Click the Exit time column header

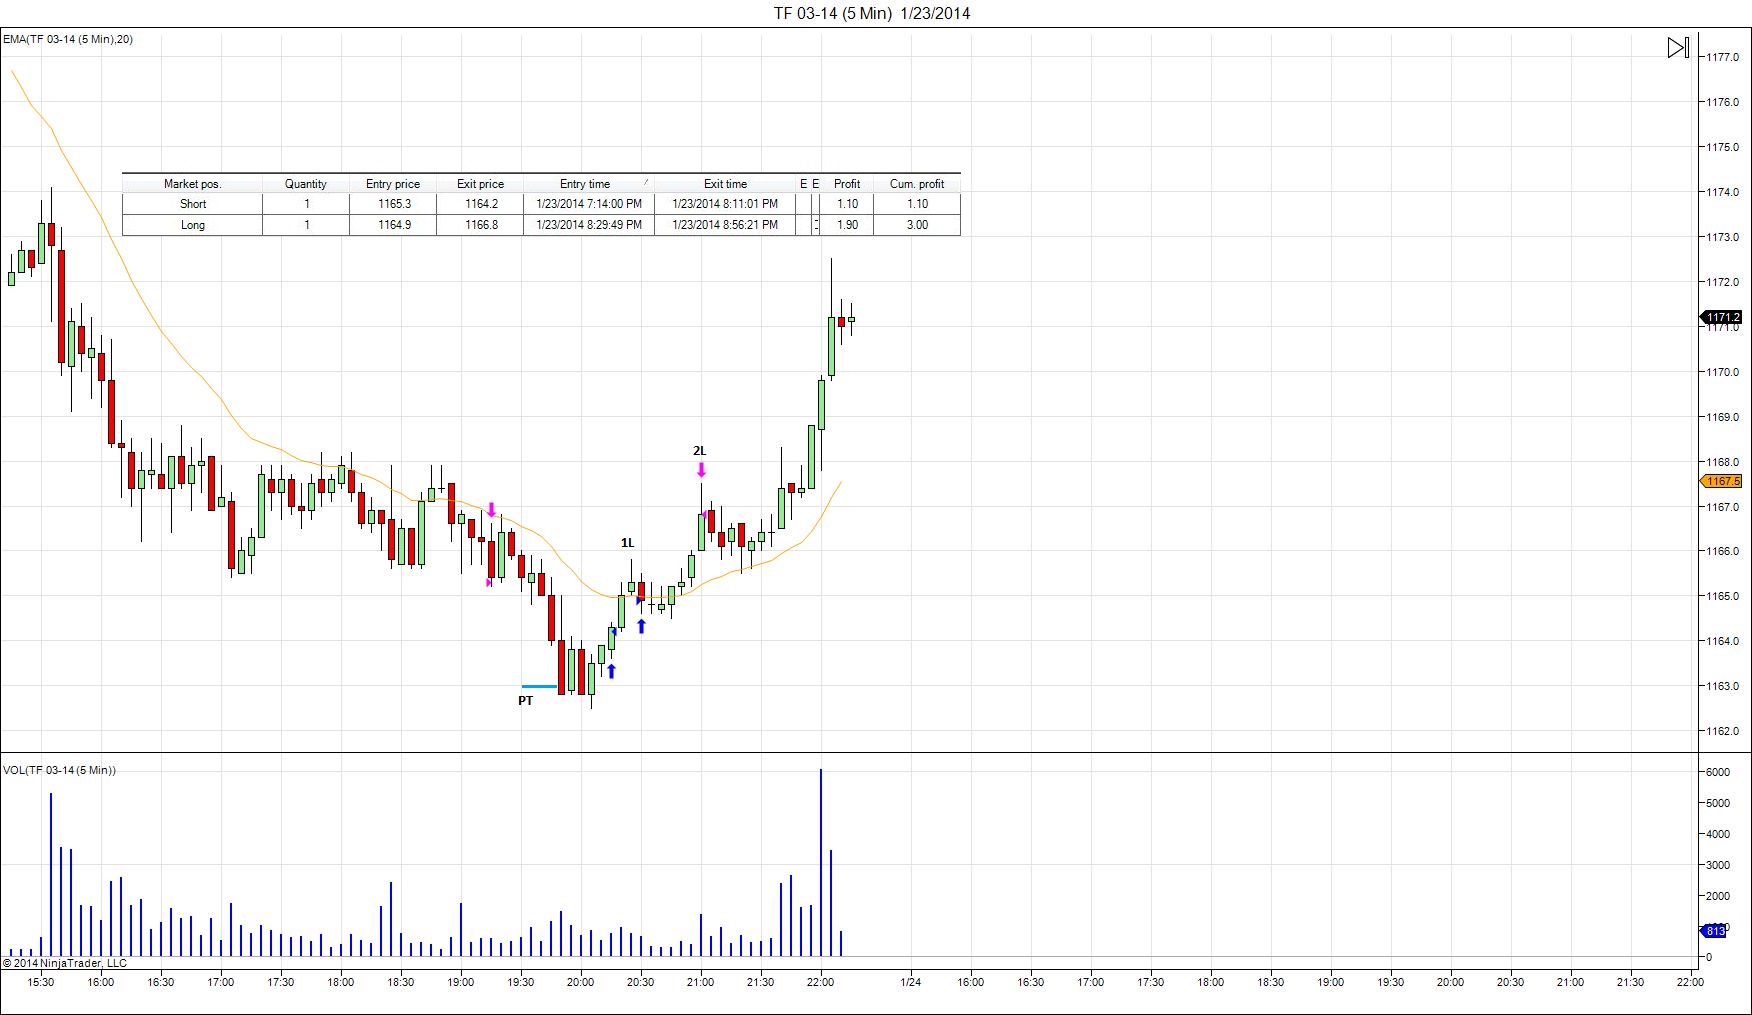[x=725, y=184]
